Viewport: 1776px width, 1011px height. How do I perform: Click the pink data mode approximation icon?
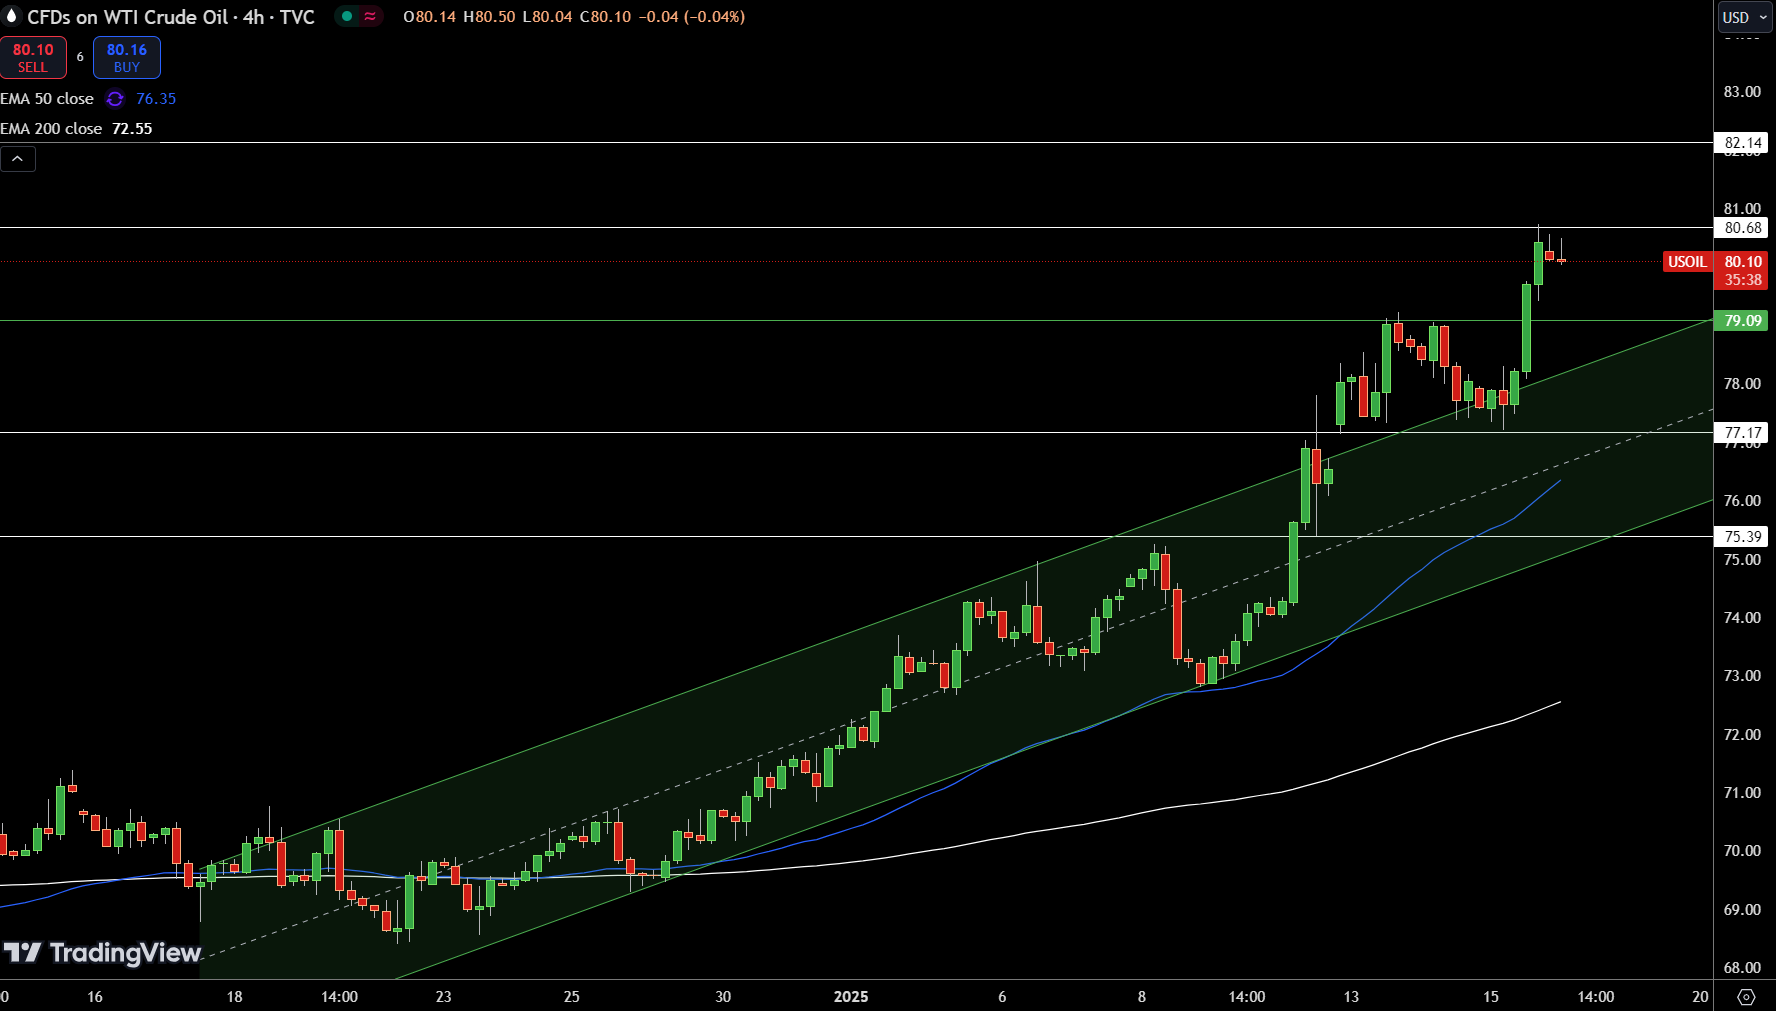click(x=371, y=16)
